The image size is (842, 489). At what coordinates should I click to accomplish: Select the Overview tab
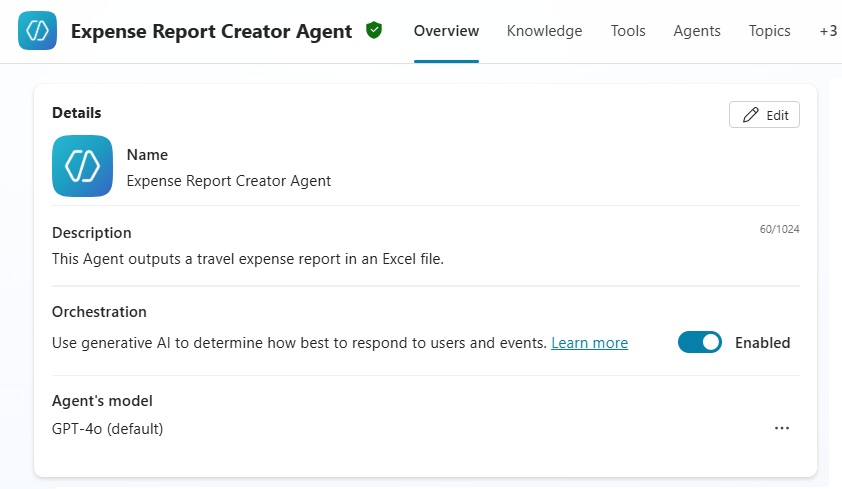click(x=446, y=31)
